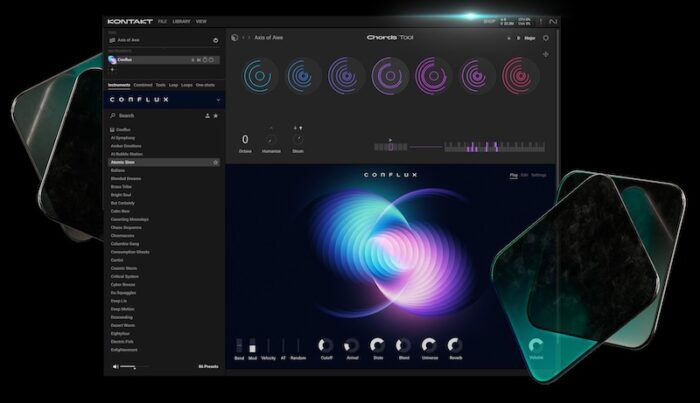This screenshot has height=403, width=700.
Task: Click the Reverb knob
Action: [x=455, y=345]
